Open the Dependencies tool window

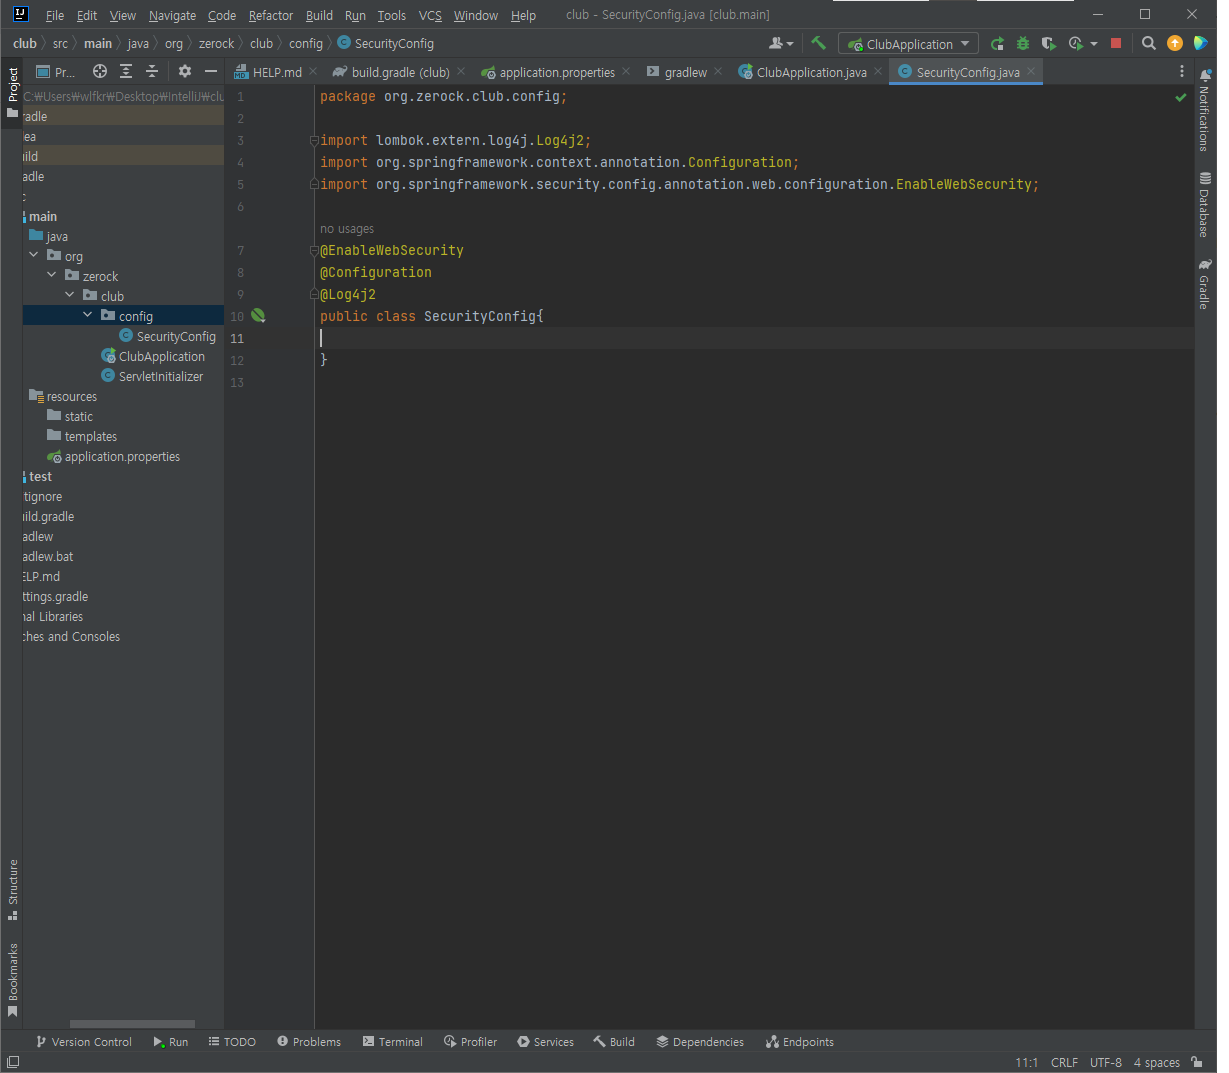[x=700, y=1042]
